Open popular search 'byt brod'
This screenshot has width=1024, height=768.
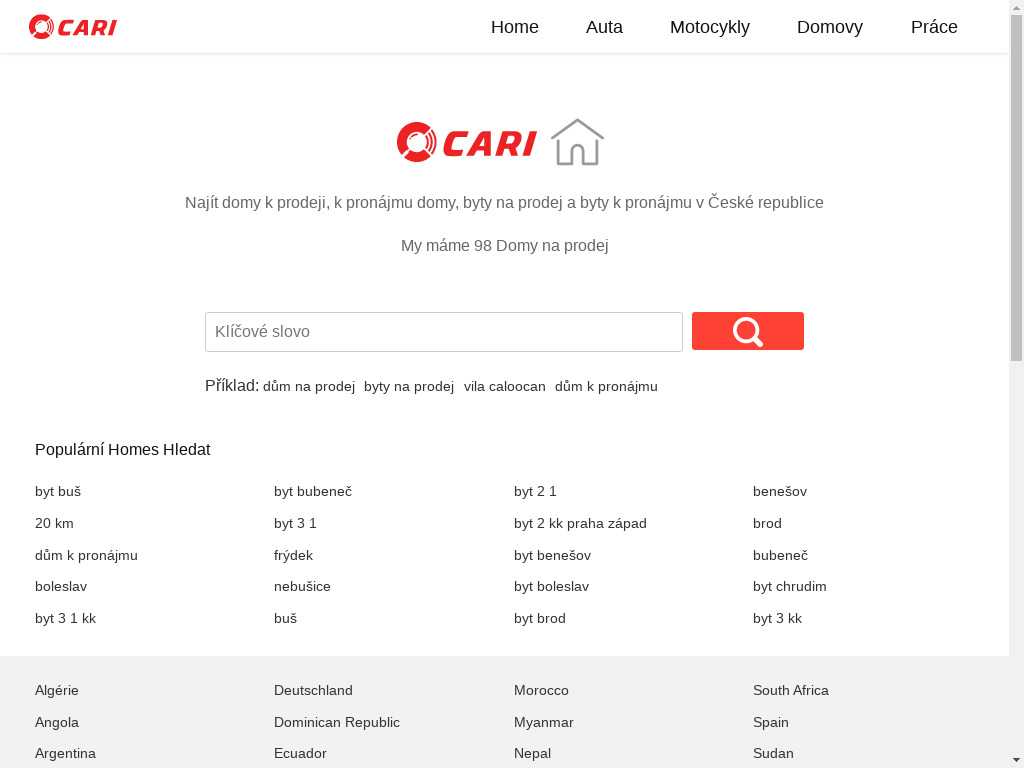[x=539, y=618]
